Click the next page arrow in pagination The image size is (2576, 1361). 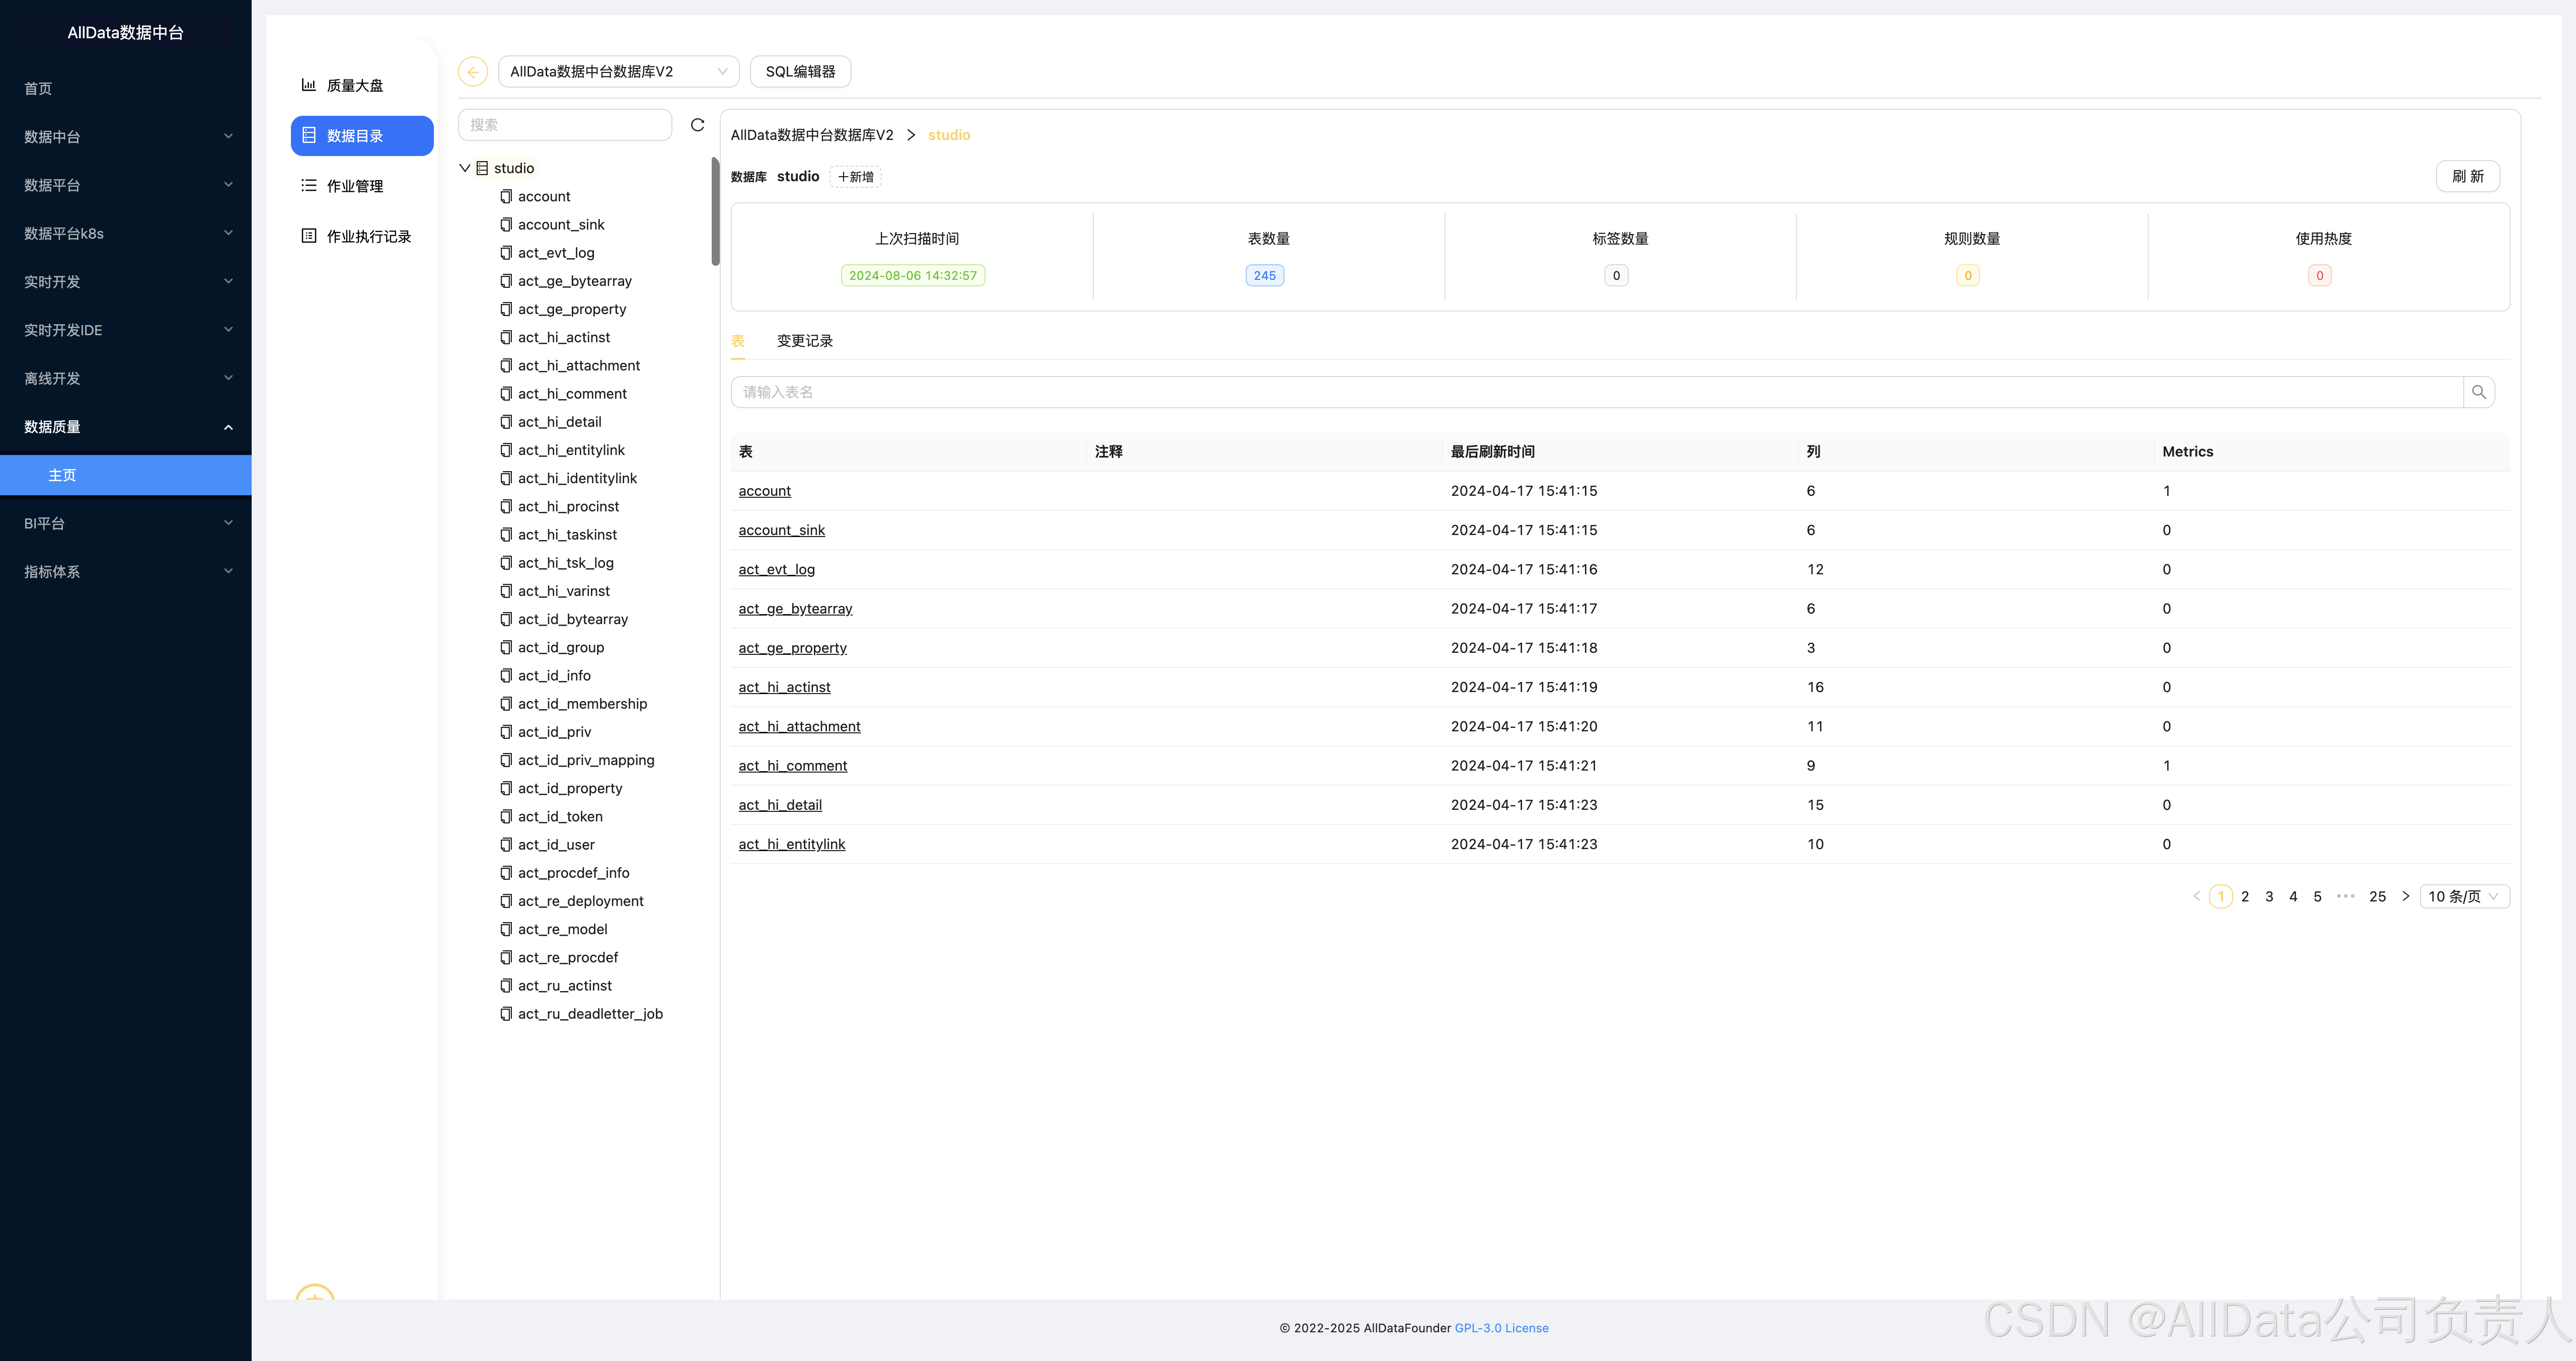pos(2405,896)
